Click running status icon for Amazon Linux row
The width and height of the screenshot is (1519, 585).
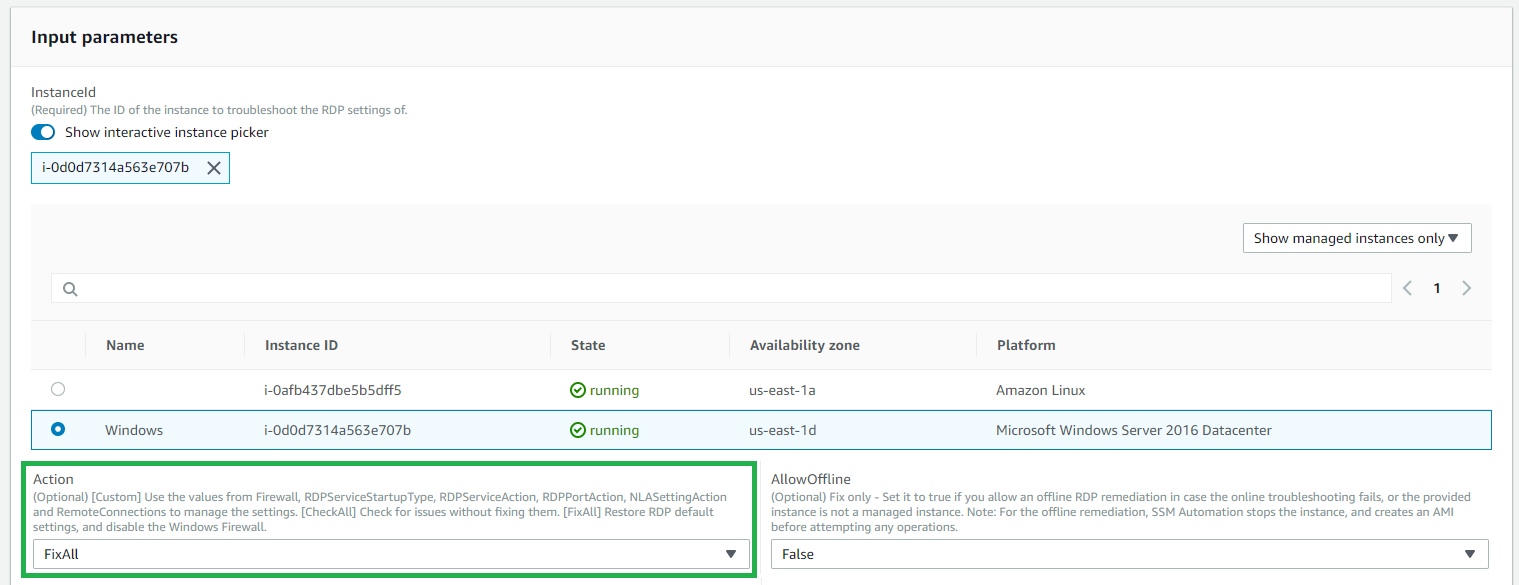click(577, 390)
